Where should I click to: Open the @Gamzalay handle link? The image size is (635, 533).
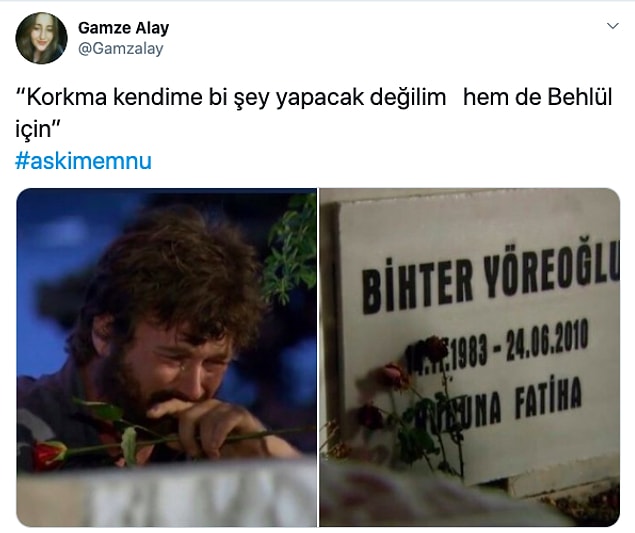tap(121, 49)
